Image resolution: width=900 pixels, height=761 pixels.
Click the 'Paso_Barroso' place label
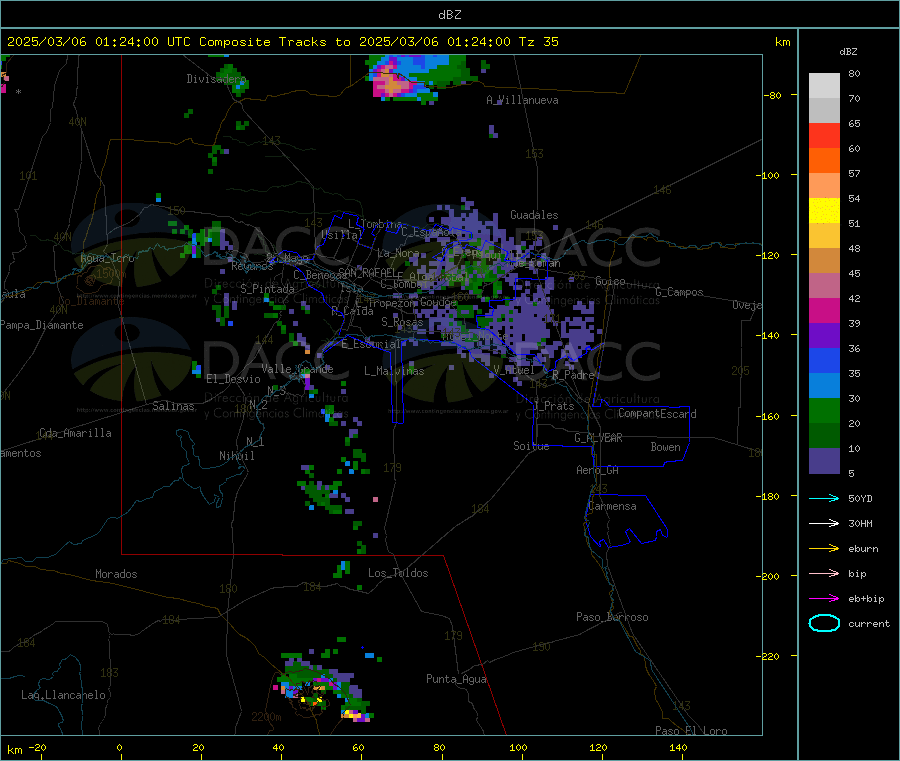[612, 617]
